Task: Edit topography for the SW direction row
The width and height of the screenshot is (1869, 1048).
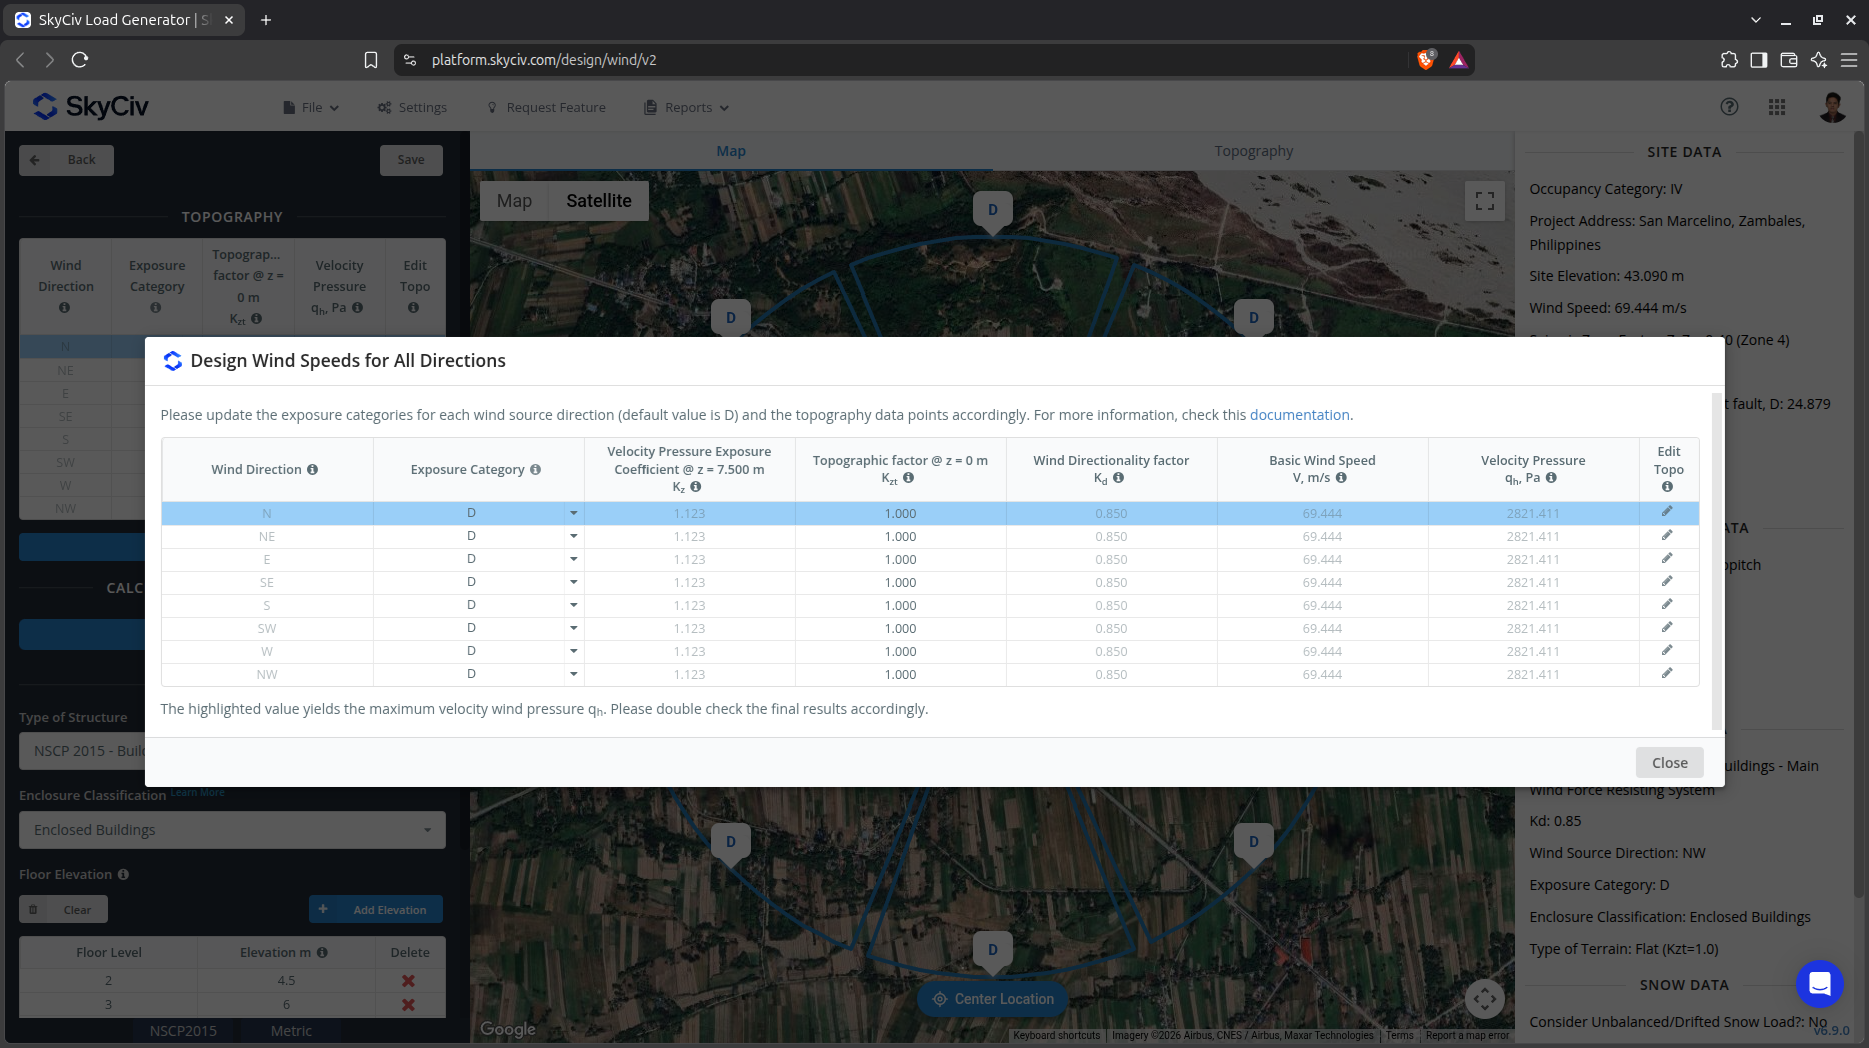Action: tap(1667, 627)
